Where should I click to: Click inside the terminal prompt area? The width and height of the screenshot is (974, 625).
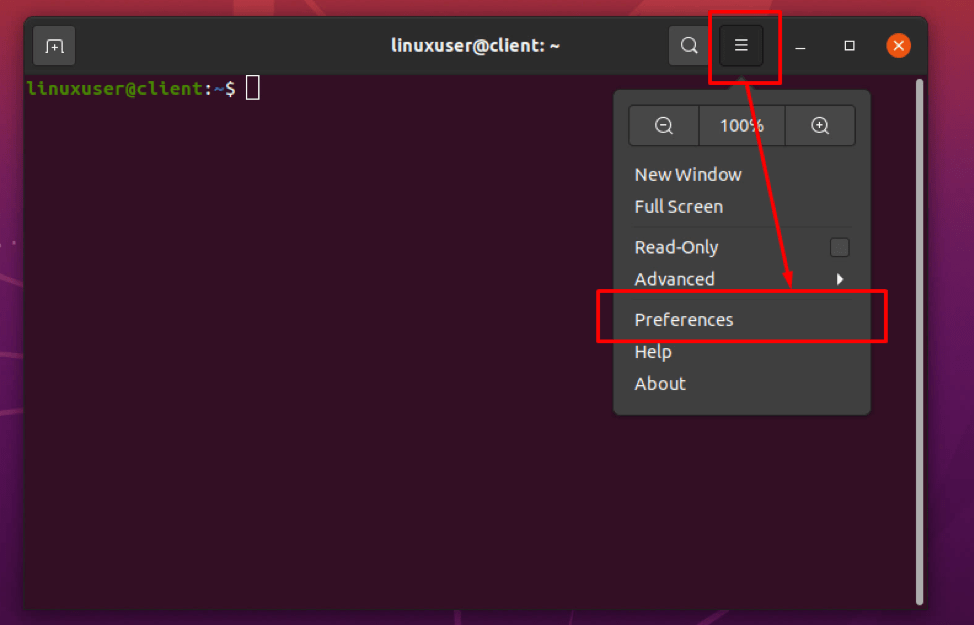(x=300, y=300)
